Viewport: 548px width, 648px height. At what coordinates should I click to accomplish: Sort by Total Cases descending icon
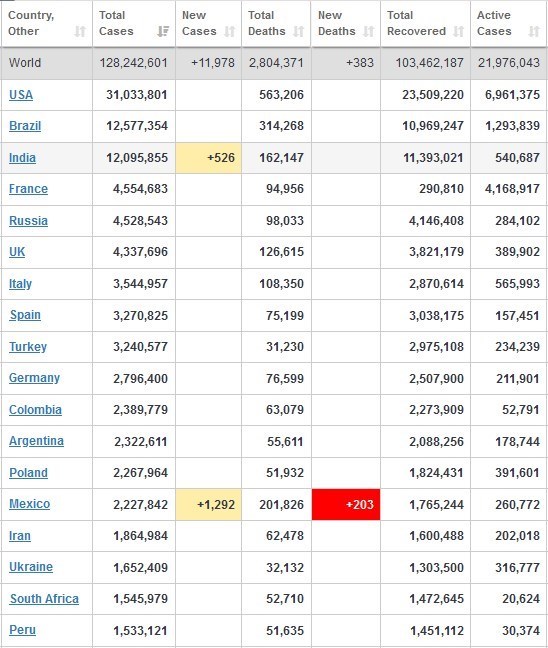tap(163, 31)
